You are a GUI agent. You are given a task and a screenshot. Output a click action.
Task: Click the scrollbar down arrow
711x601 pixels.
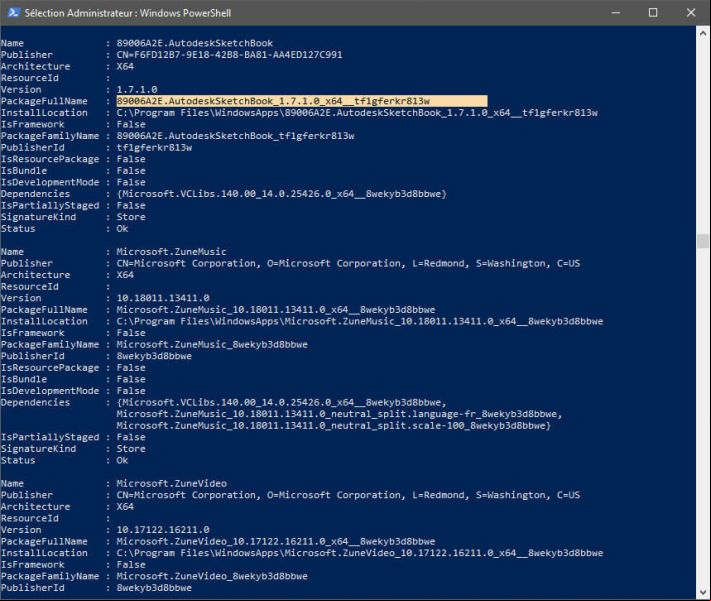pos(702,592)
